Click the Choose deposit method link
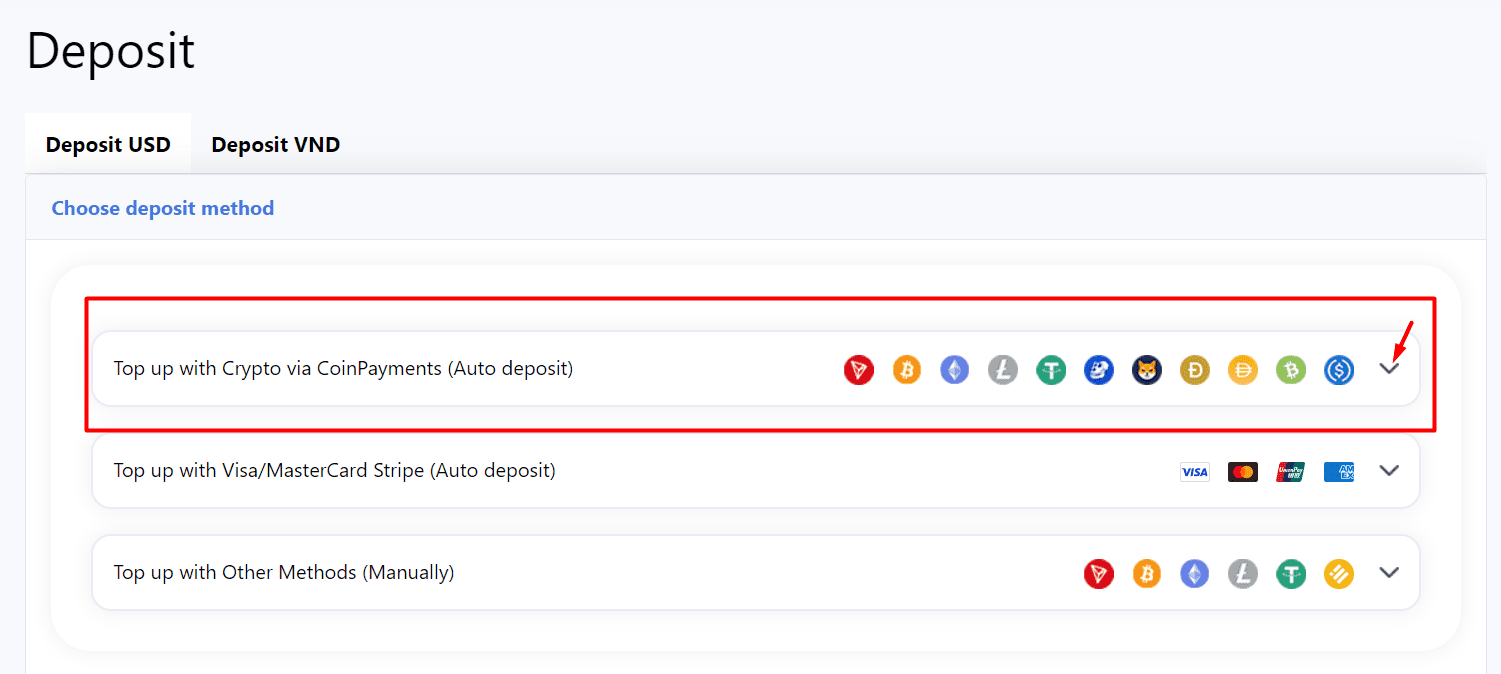 pos(162,208)
